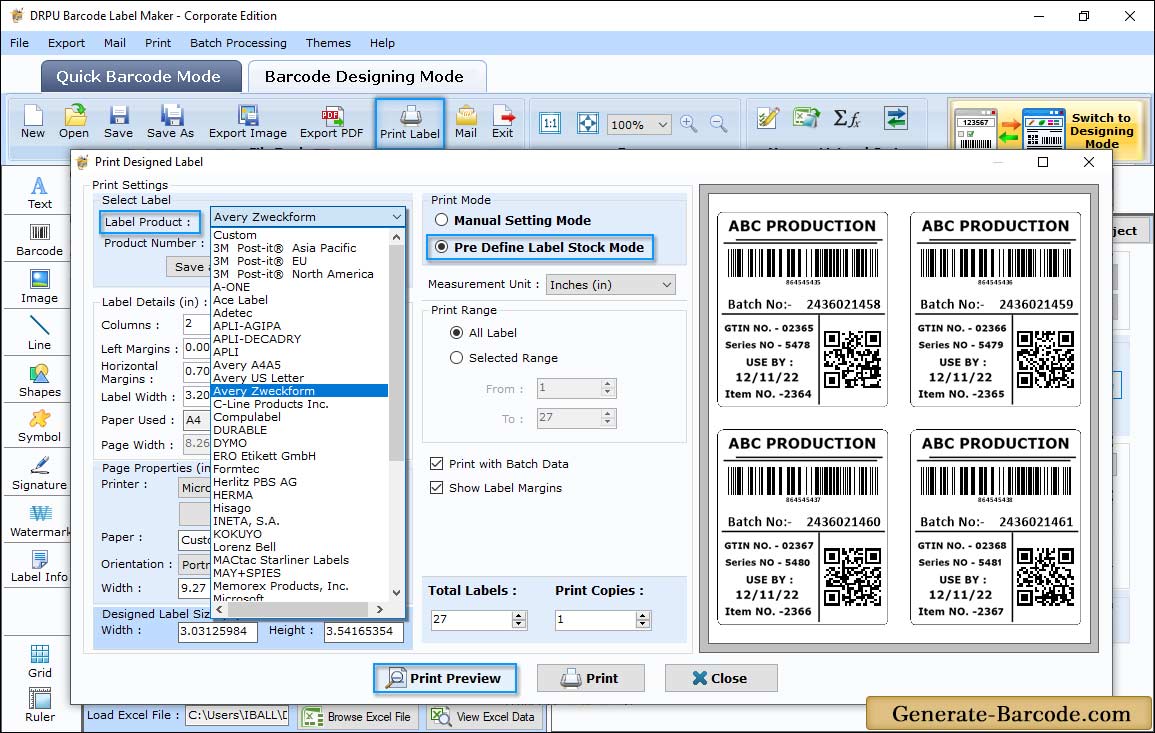Choose Avery US Letter from list
The image size is (1155, 733).
coord(258,378)
